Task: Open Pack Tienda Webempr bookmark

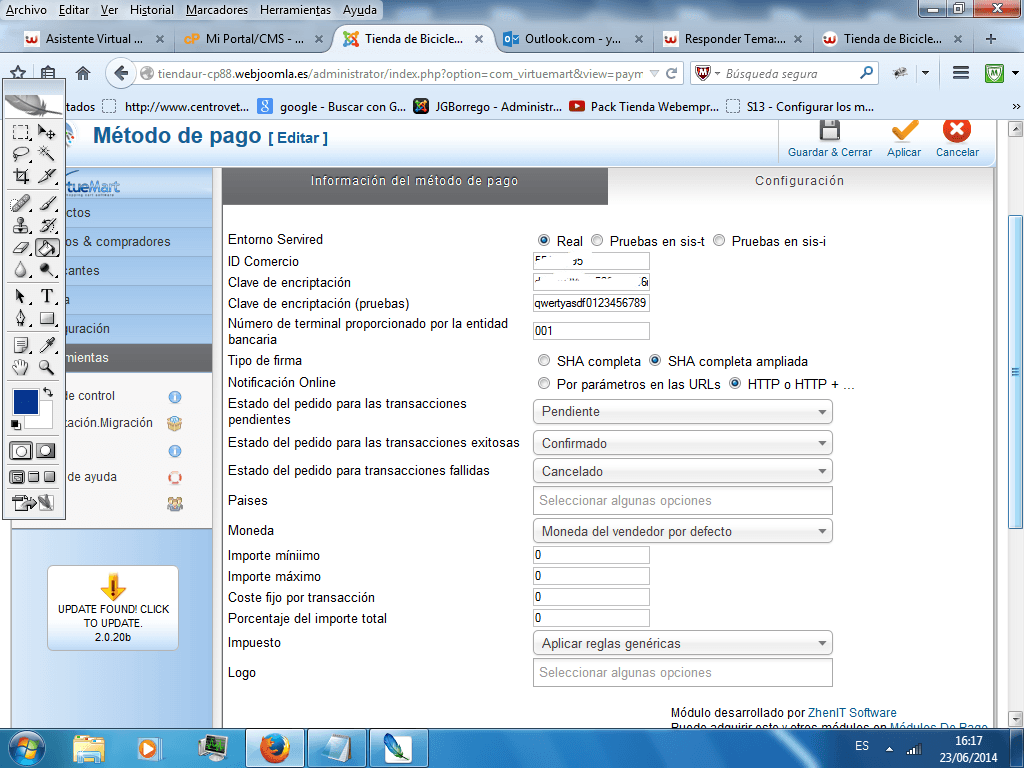Action: coord(642,106)
